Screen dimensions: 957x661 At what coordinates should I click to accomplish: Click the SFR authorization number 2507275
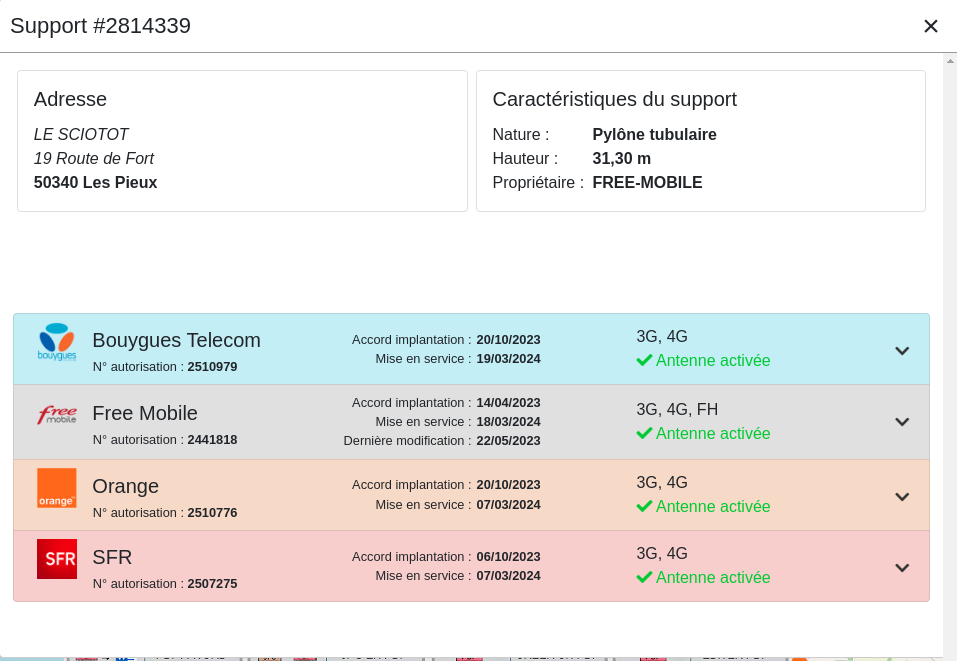(x=212, y=584)
